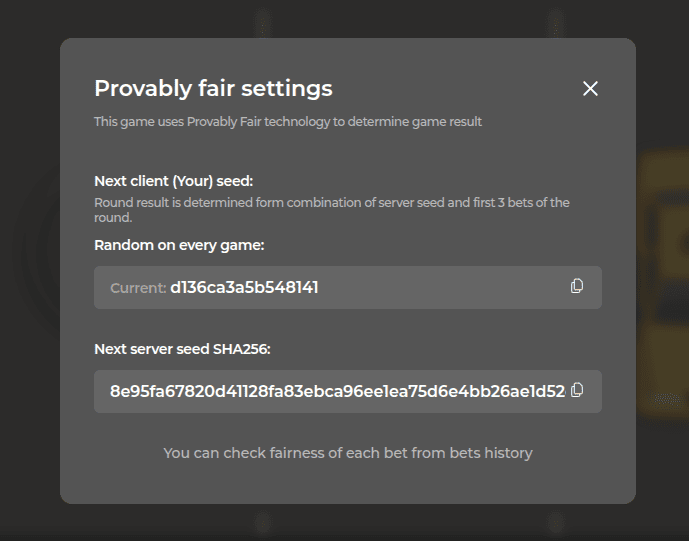Copy the next server seed SHA256 hash
The height and width of the screenshot is (541, 689).
(577, 390)
